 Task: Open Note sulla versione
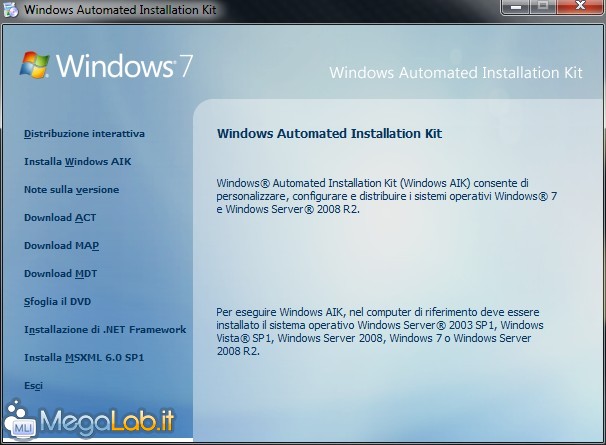pos(71,189)
